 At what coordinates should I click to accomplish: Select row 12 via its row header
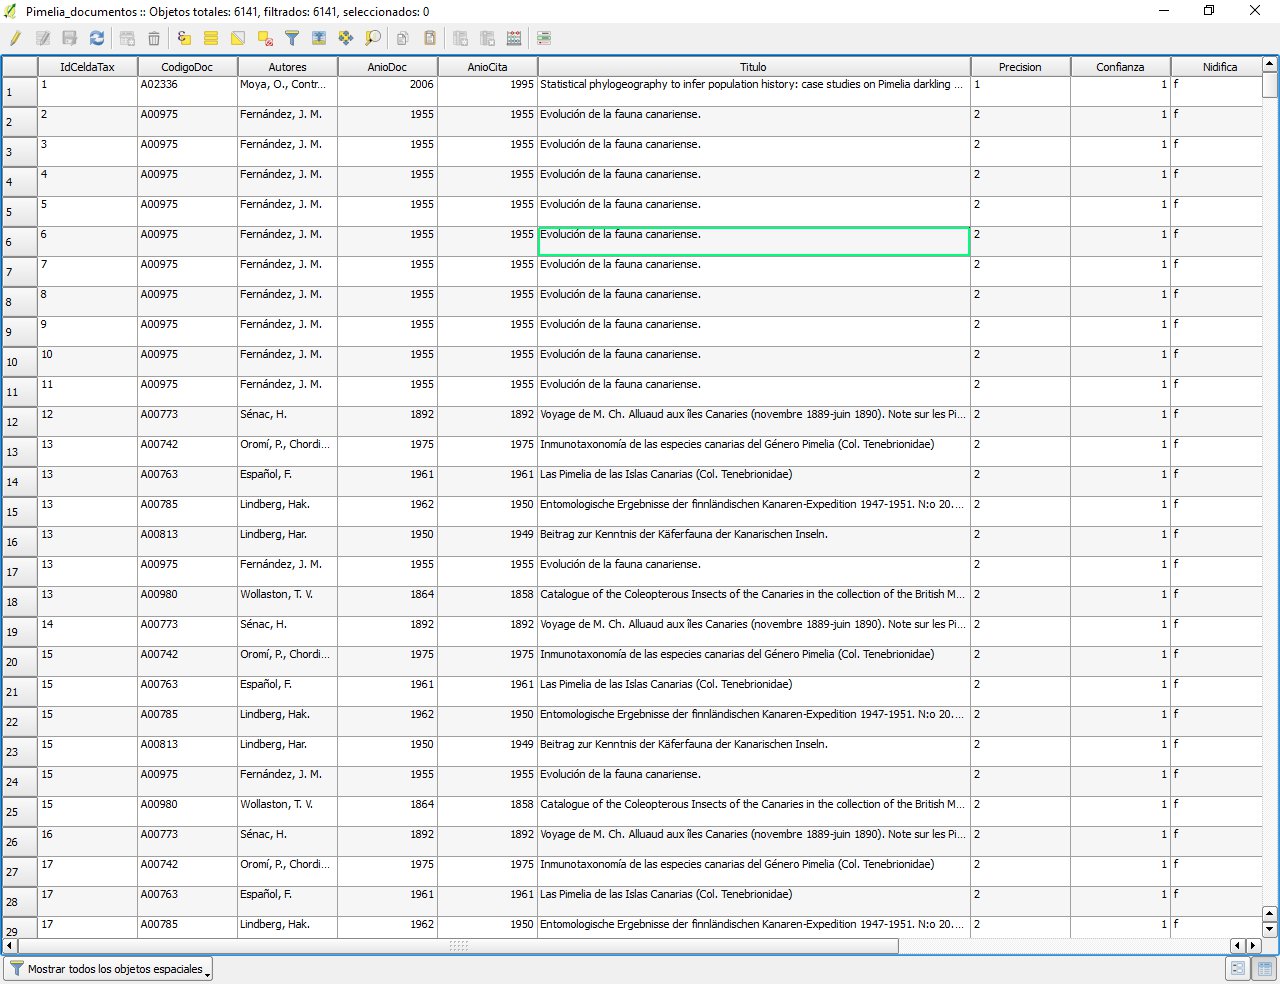tap(19, 422)
